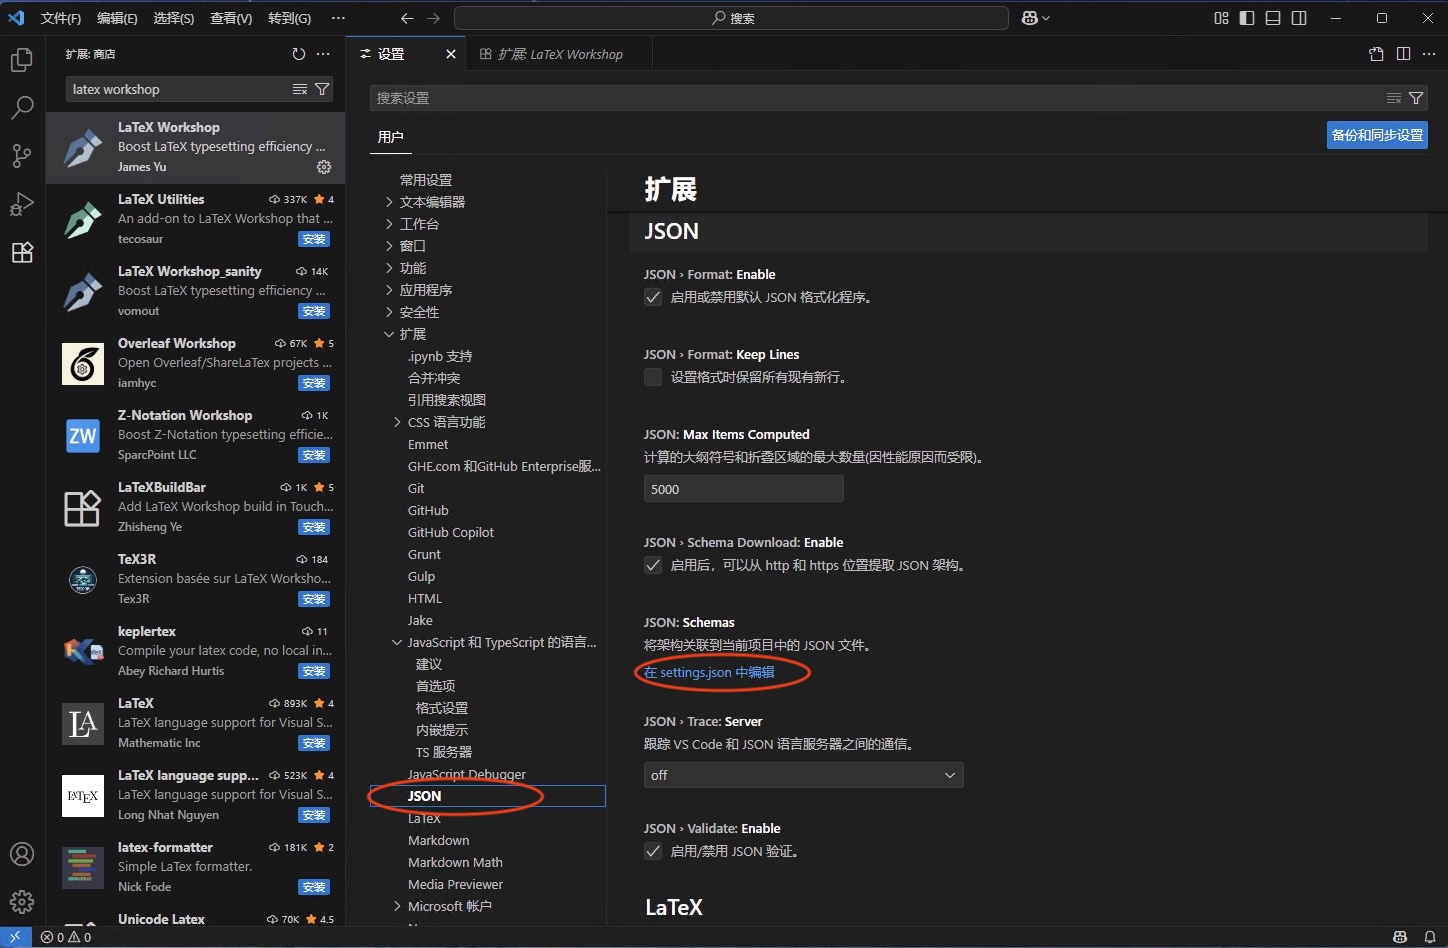Close the 设置 tab
The image size is (1448, 948).
coord(451,54)
